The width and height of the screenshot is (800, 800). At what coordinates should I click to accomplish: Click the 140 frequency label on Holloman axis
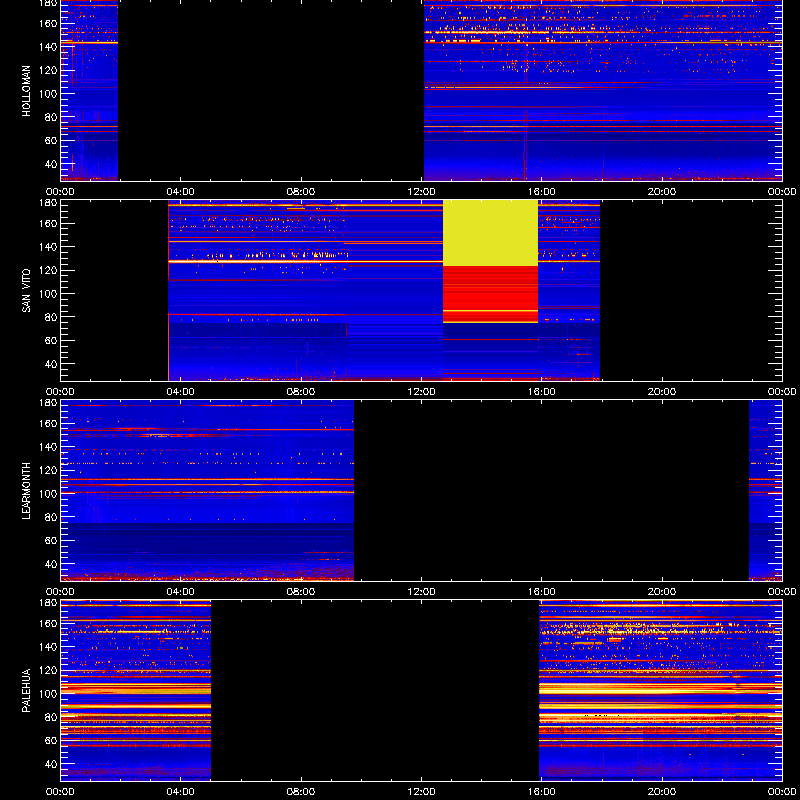pyautogui.click(x=49, y=47)
